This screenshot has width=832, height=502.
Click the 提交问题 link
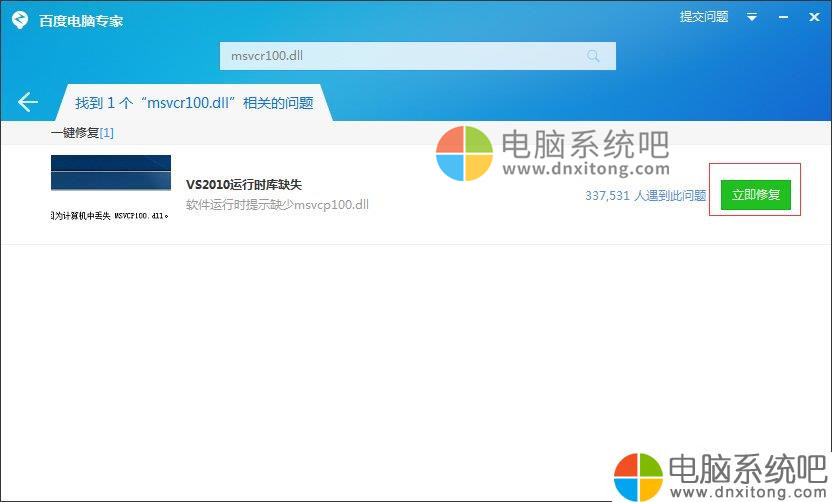pos(704,17)
